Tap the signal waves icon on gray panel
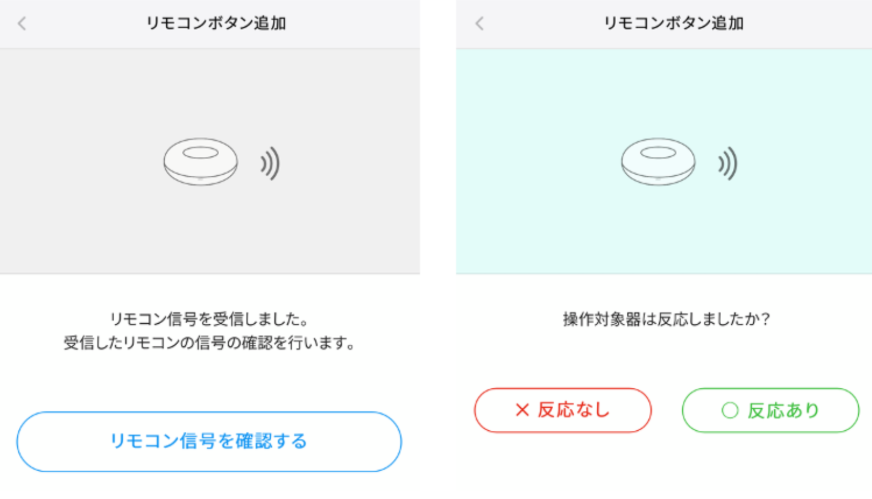Viewport: 872px width, 499px height. pyautogui.click(x=269, y=163)
